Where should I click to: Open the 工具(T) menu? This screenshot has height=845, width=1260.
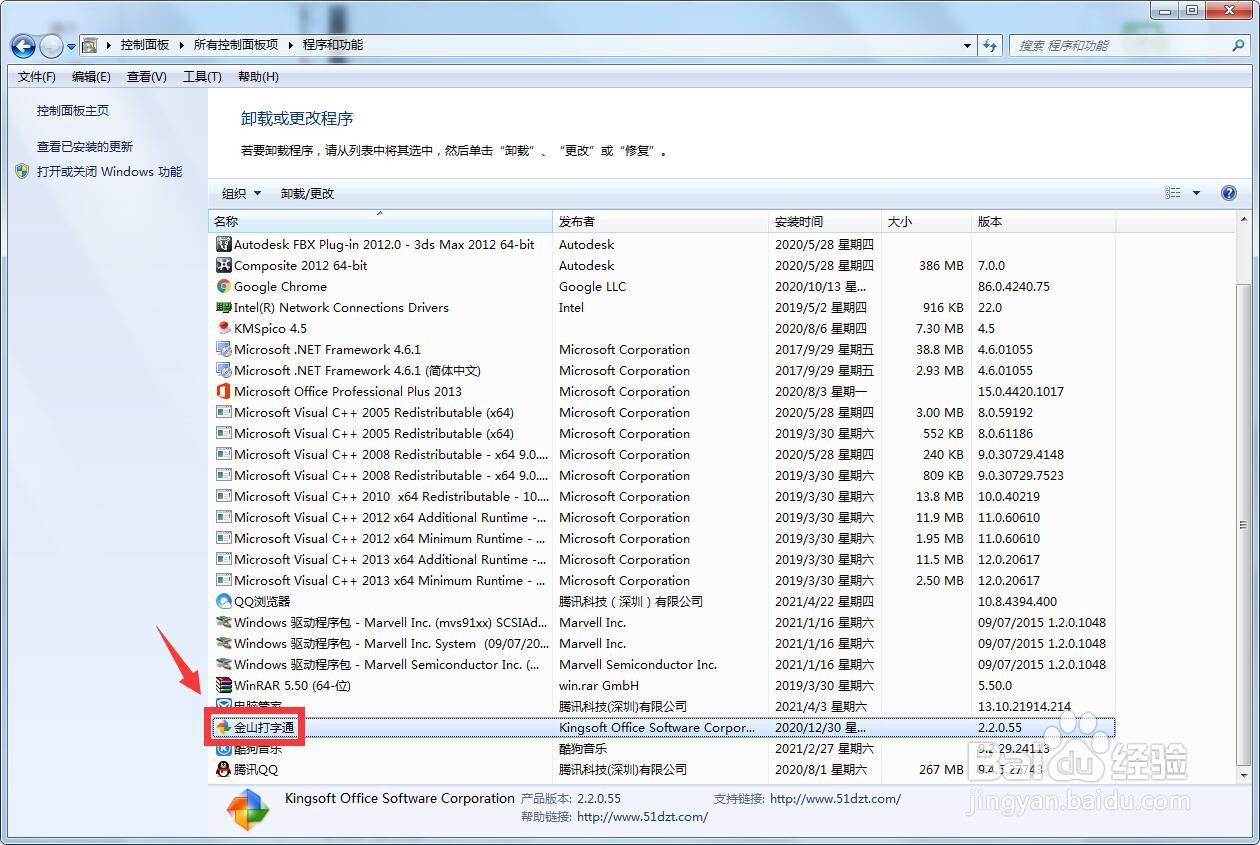point(202,77)
